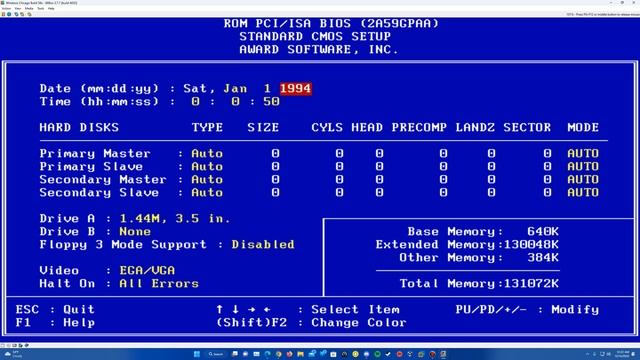The width and height of the screenshot is (640, 360).
Task: Select the highlighted year 1994 field
Action: [296, 89]
